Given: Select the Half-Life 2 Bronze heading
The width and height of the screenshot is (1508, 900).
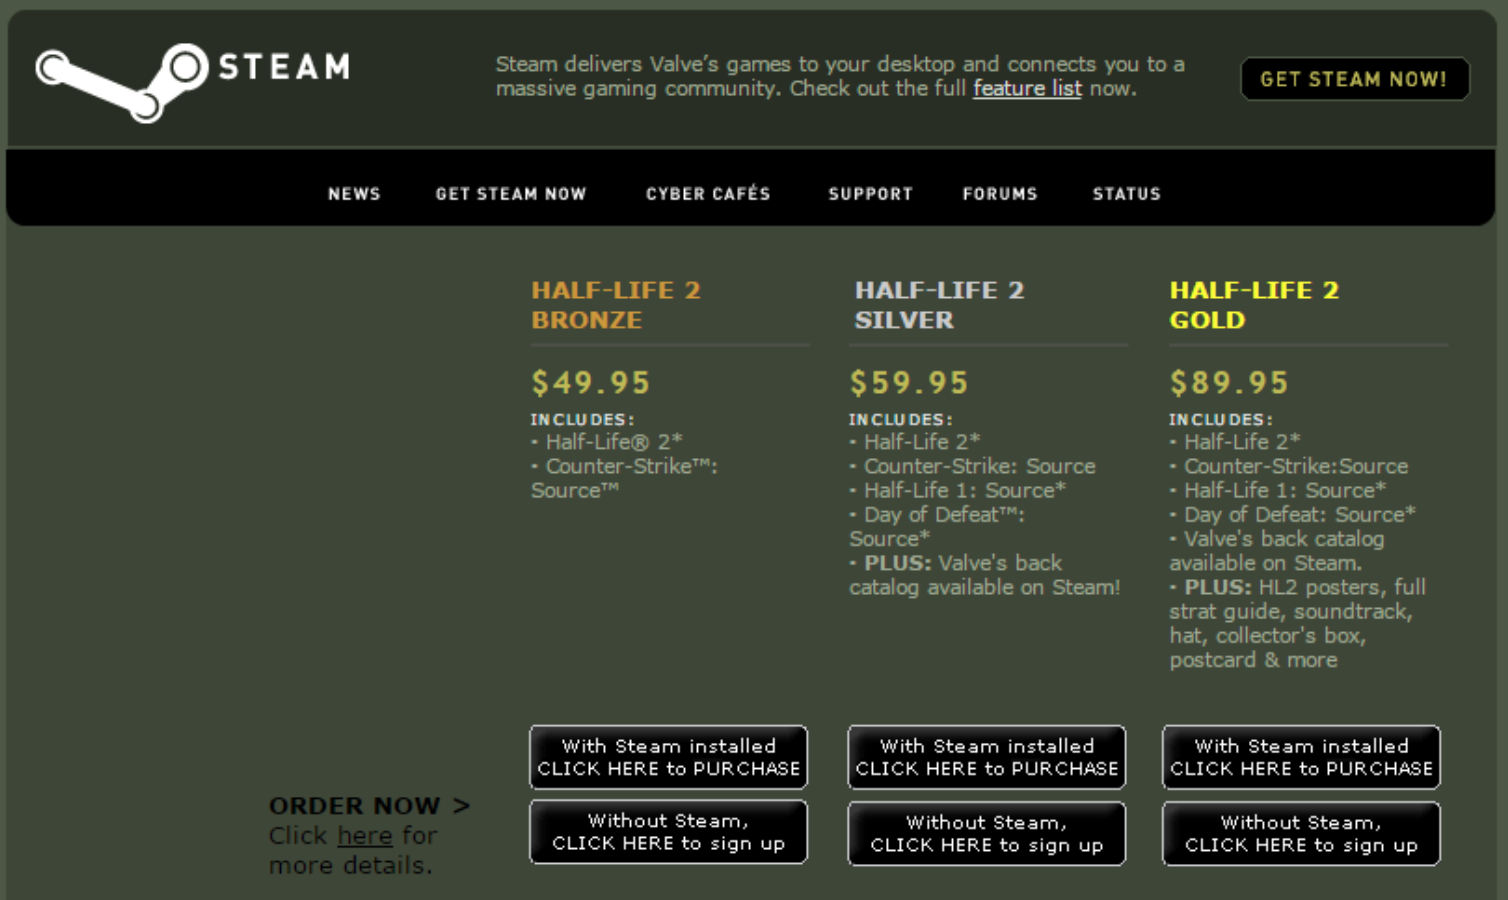Looking at the screenshot, I should [x=615, y=305].
